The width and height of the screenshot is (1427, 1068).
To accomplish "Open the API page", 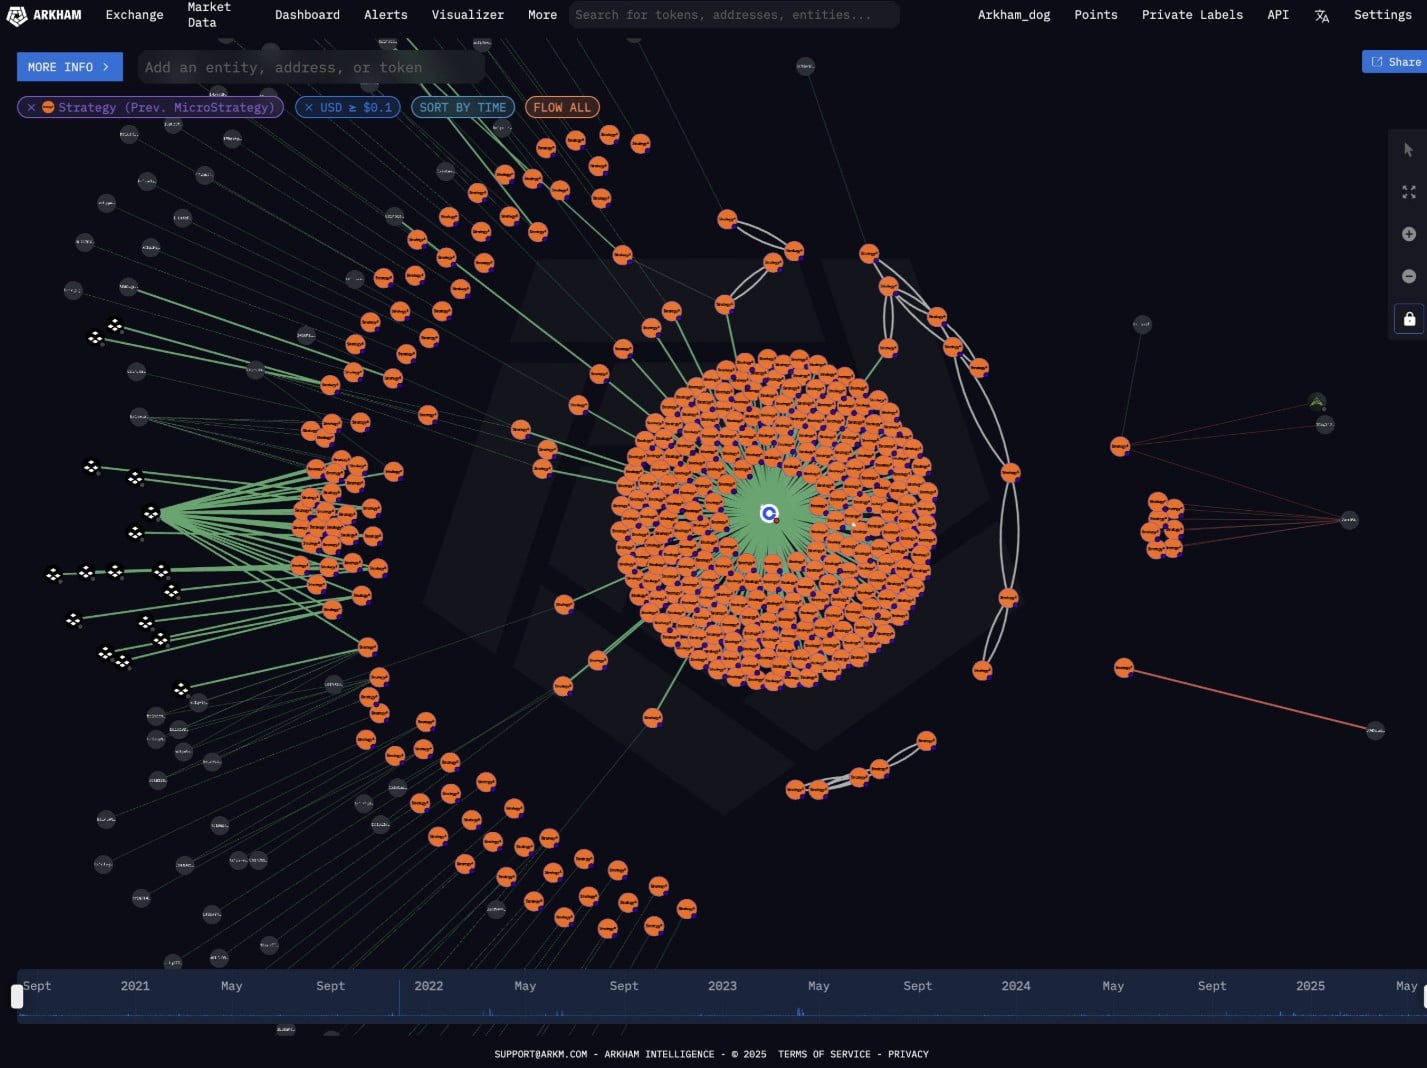I will (x=1278, y=15).
